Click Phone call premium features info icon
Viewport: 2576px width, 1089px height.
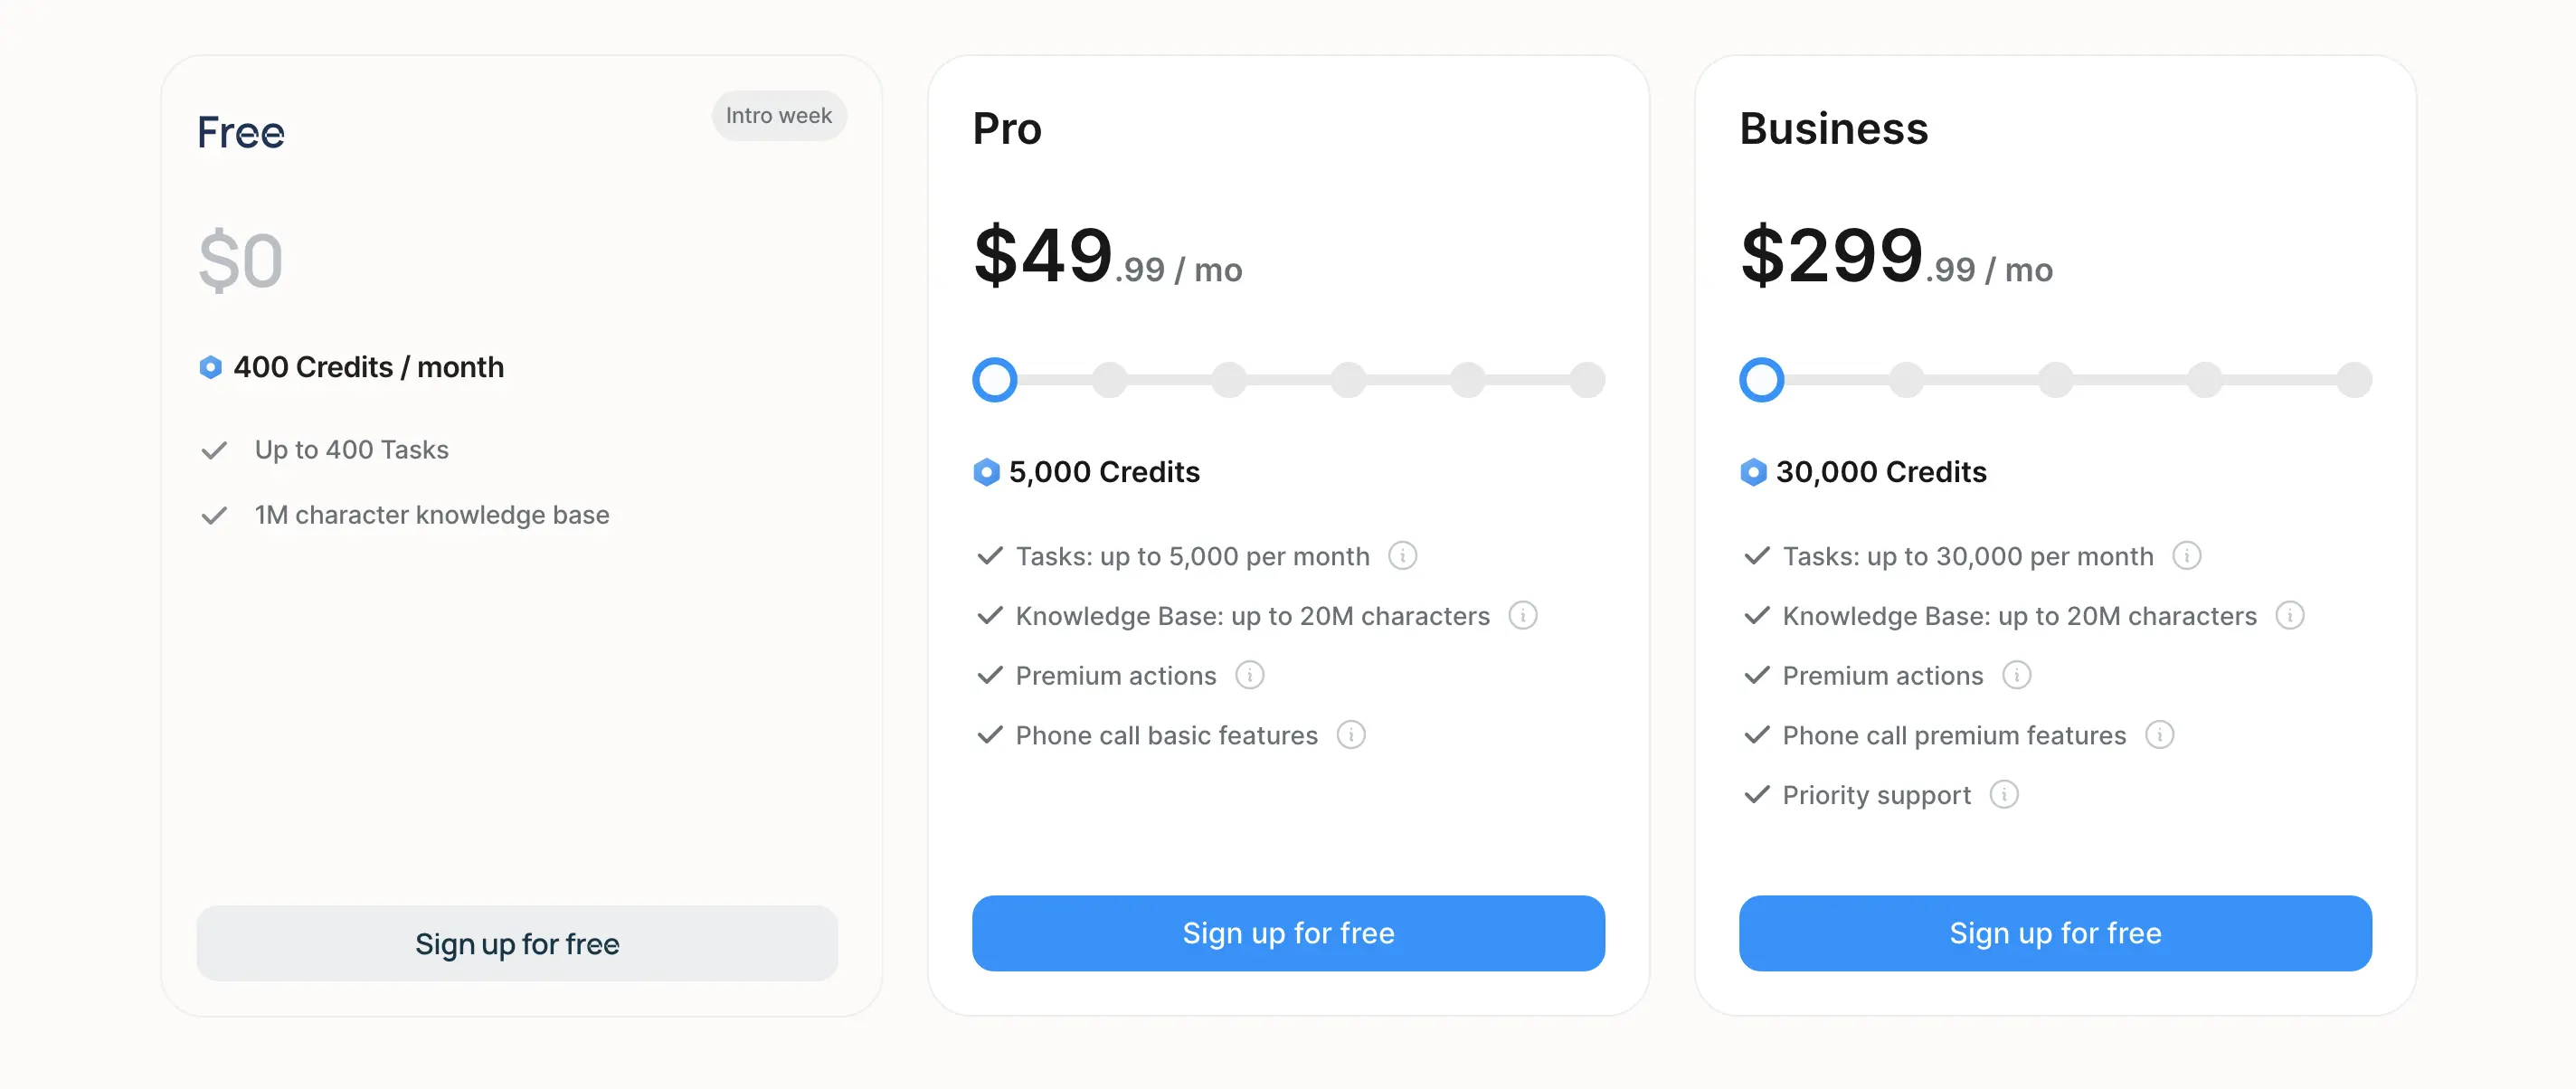click(2160, 735)
